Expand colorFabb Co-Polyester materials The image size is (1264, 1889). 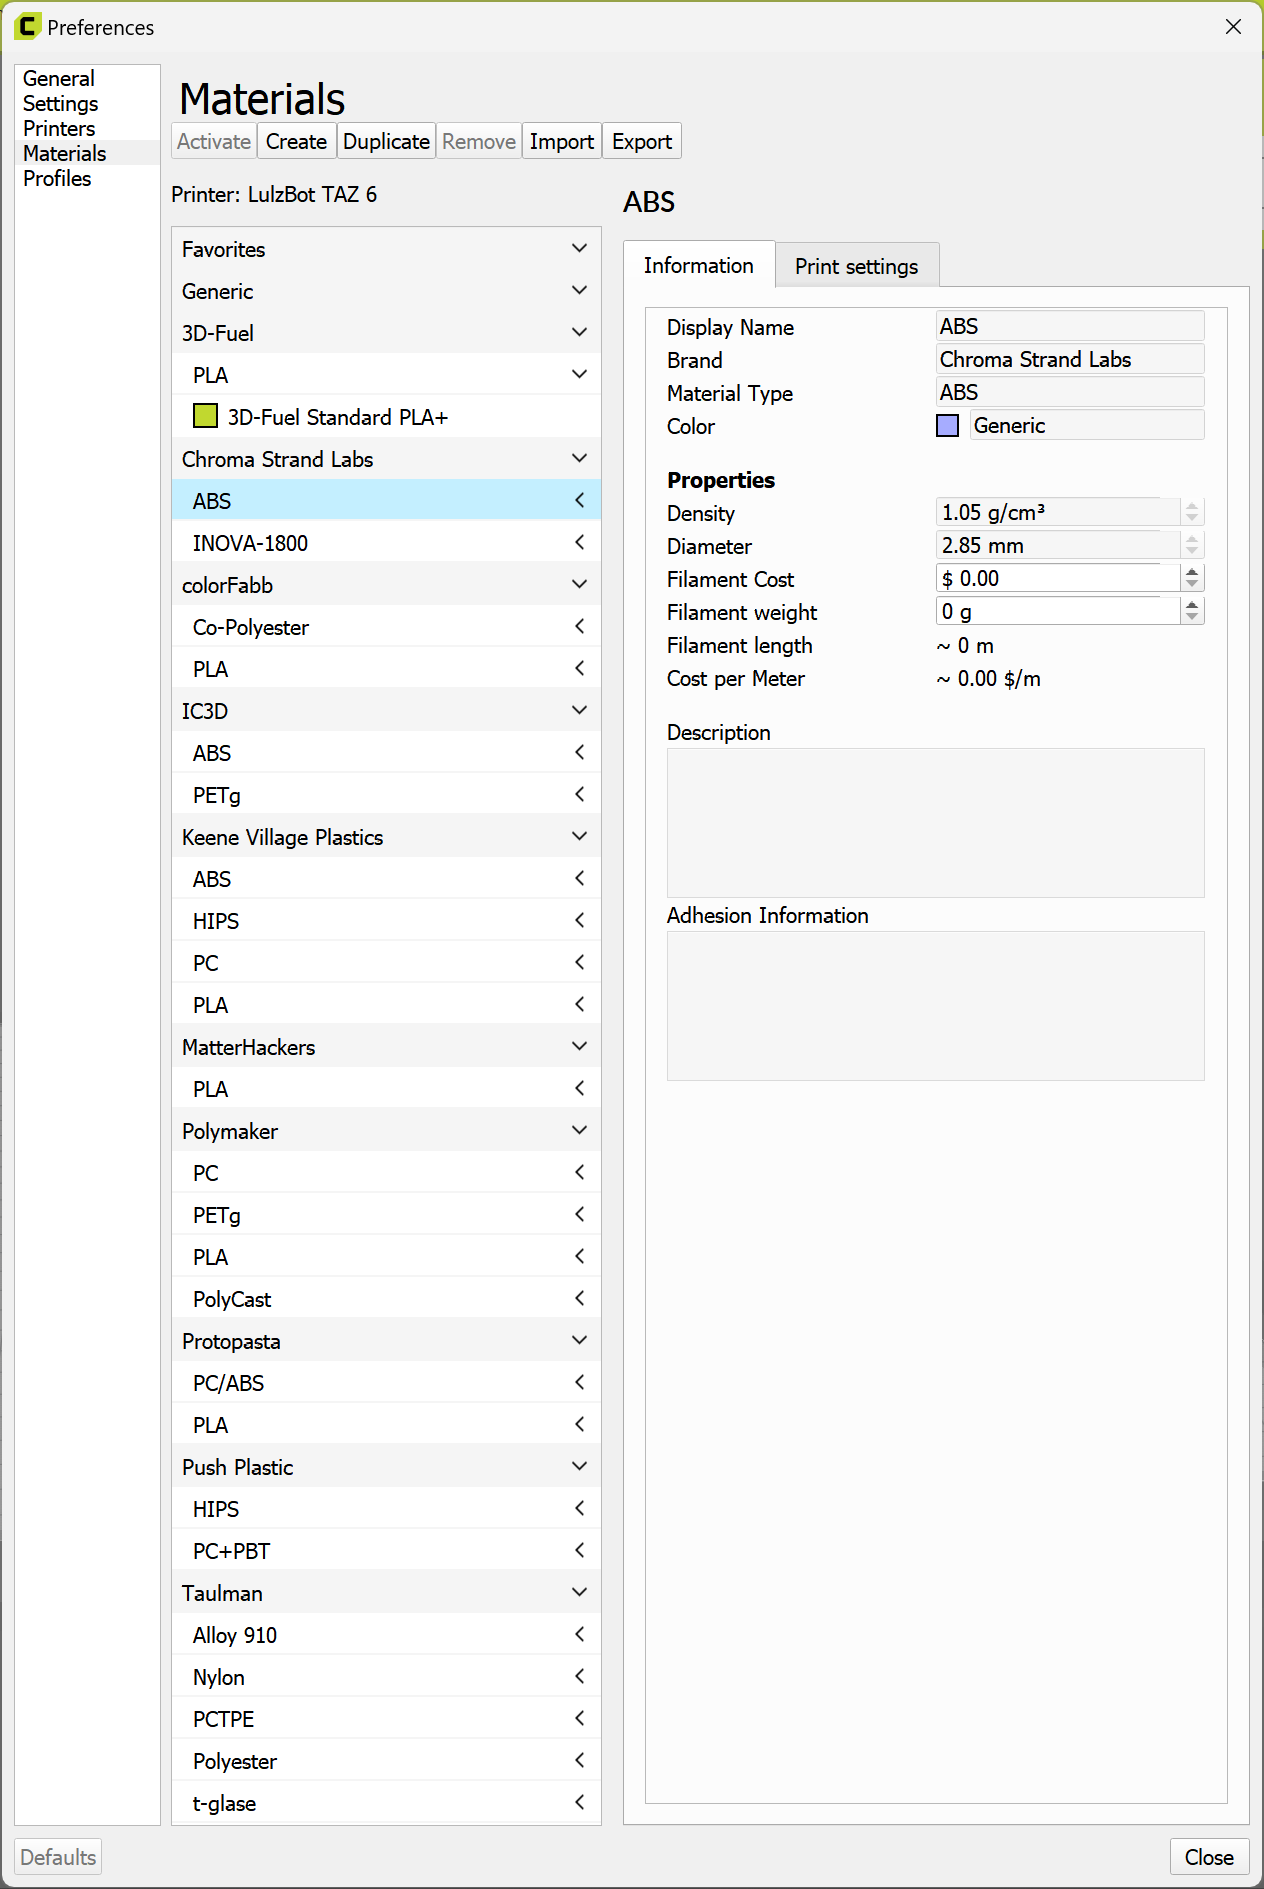pyautogui.click(x=579, y=626)
